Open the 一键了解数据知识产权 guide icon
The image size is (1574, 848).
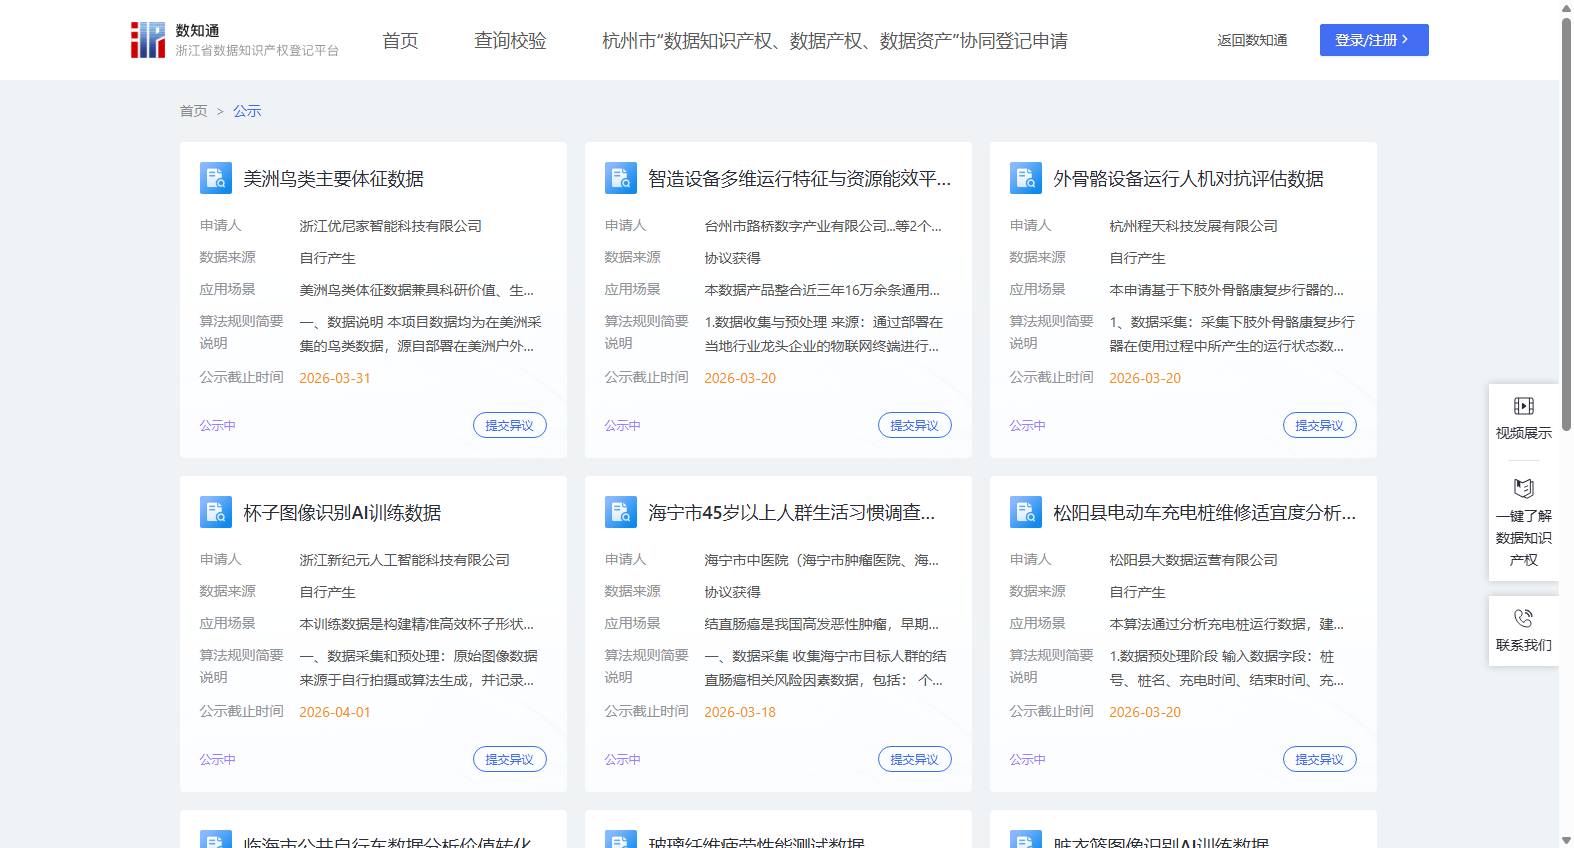coord(1524,488)
